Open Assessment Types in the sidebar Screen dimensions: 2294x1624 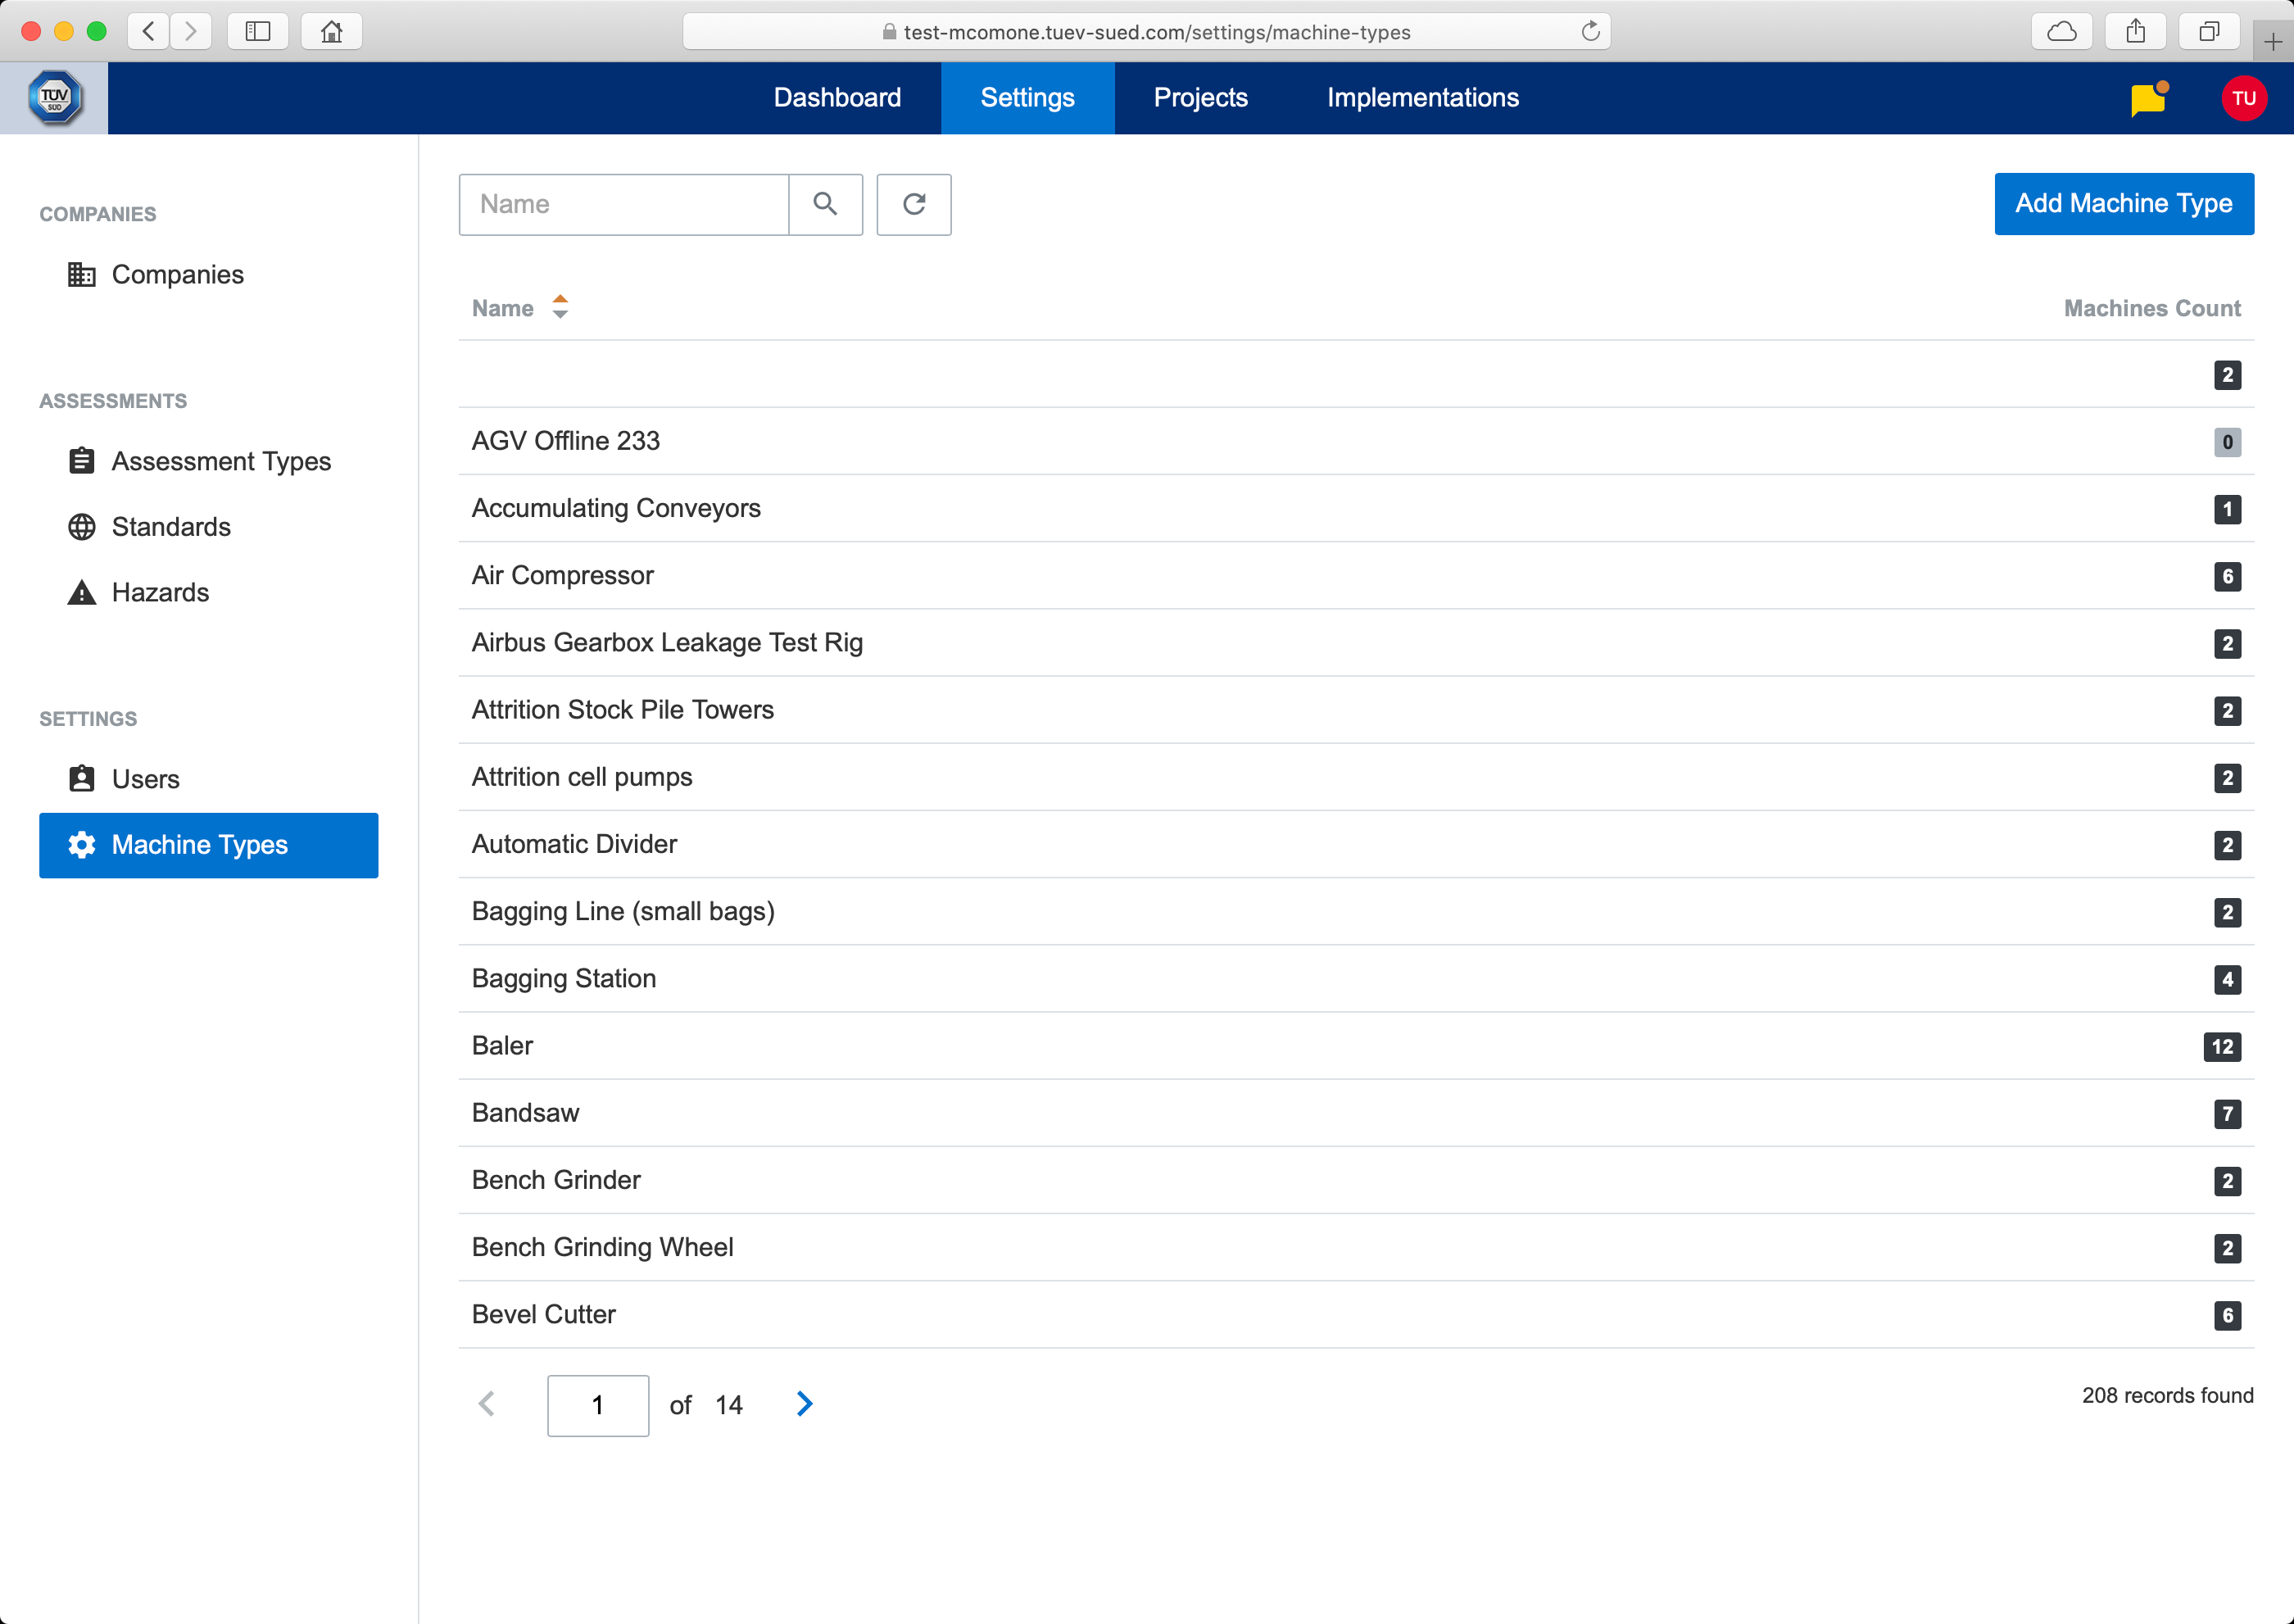(221, 461)
